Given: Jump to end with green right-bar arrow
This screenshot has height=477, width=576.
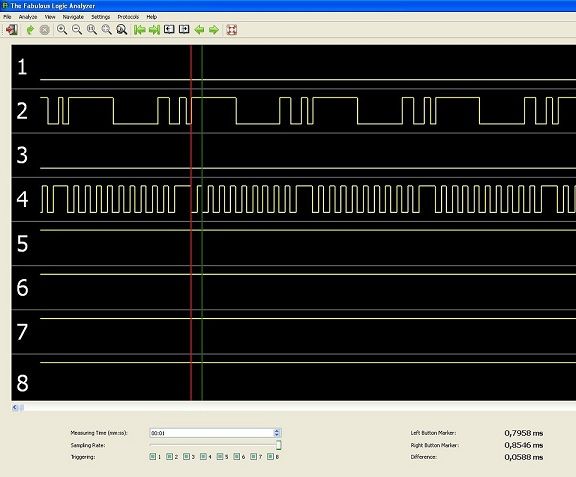Looking at the screenshot, I should [x=154, y=30].
